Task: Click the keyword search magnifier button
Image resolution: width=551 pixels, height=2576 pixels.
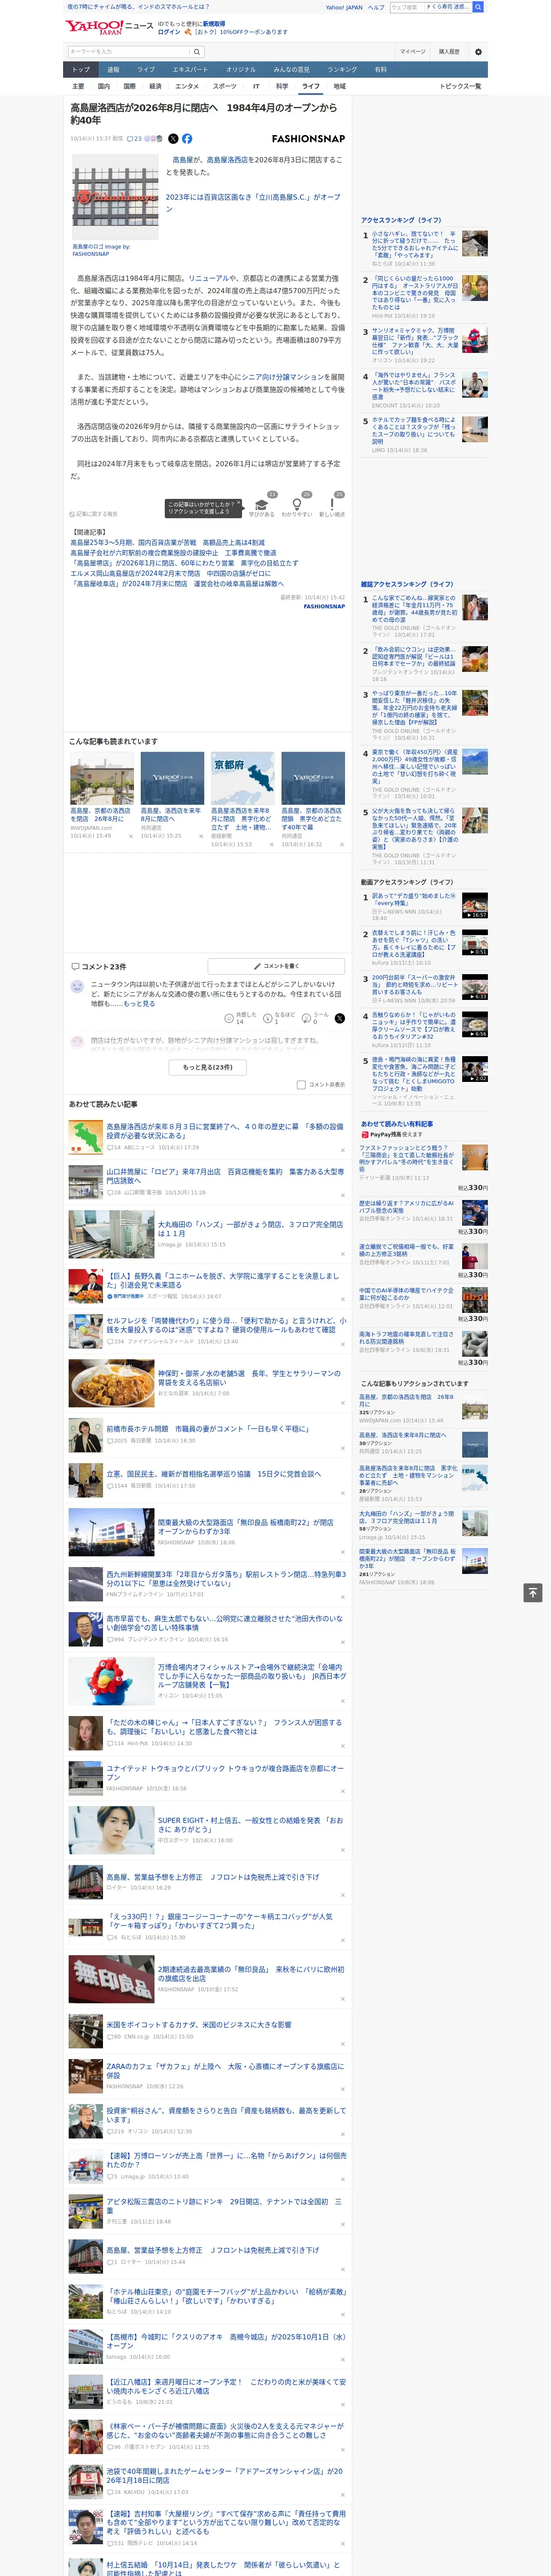Action: [197, 52]
